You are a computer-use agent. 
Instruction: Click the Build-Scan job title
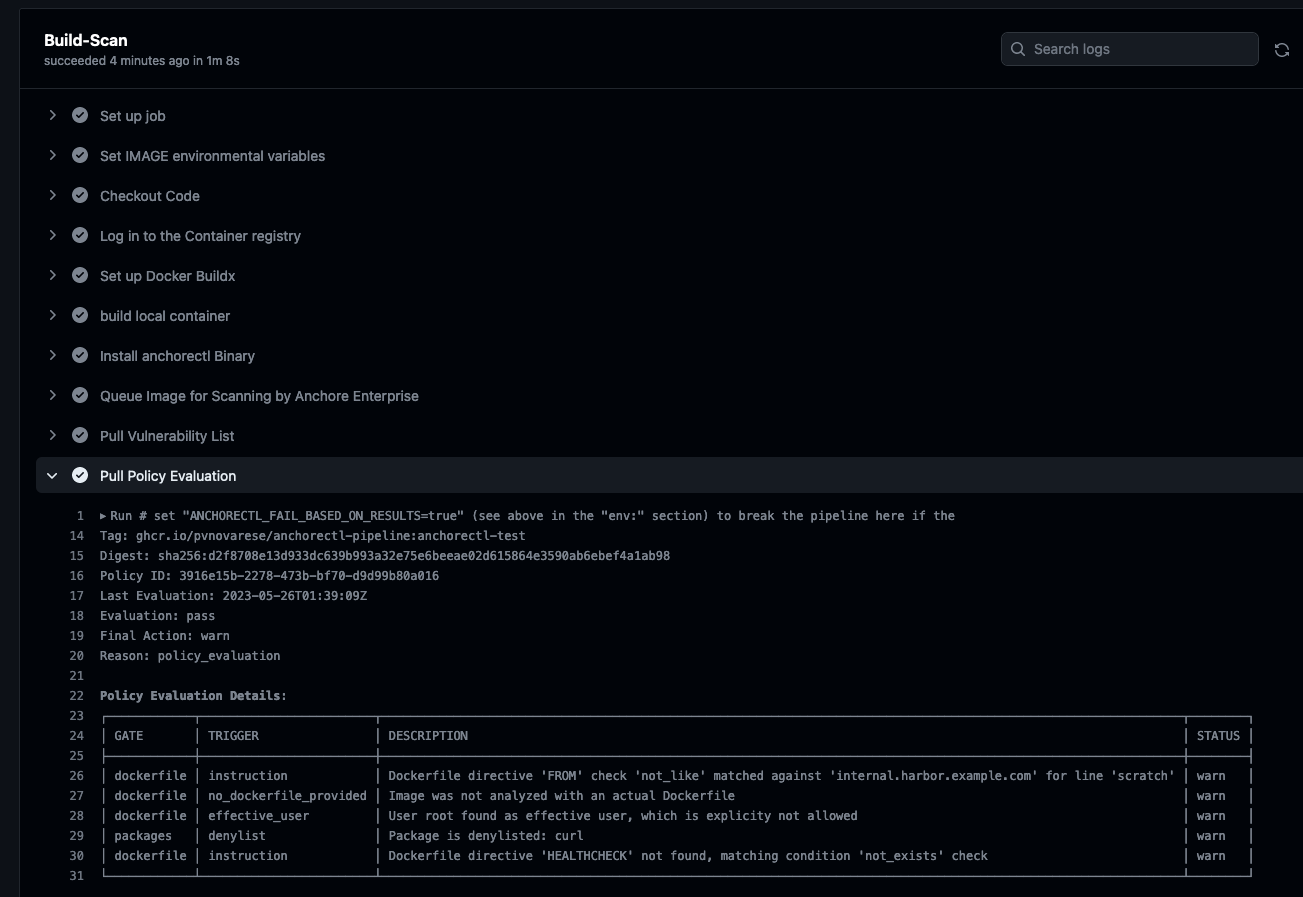(86, 40)
